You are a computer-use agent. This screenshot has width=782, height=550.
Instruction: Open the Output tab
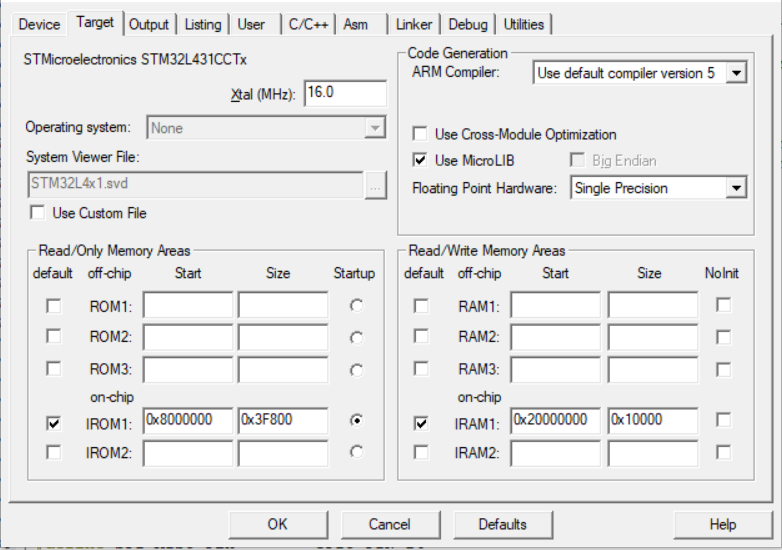coord(149,24)
